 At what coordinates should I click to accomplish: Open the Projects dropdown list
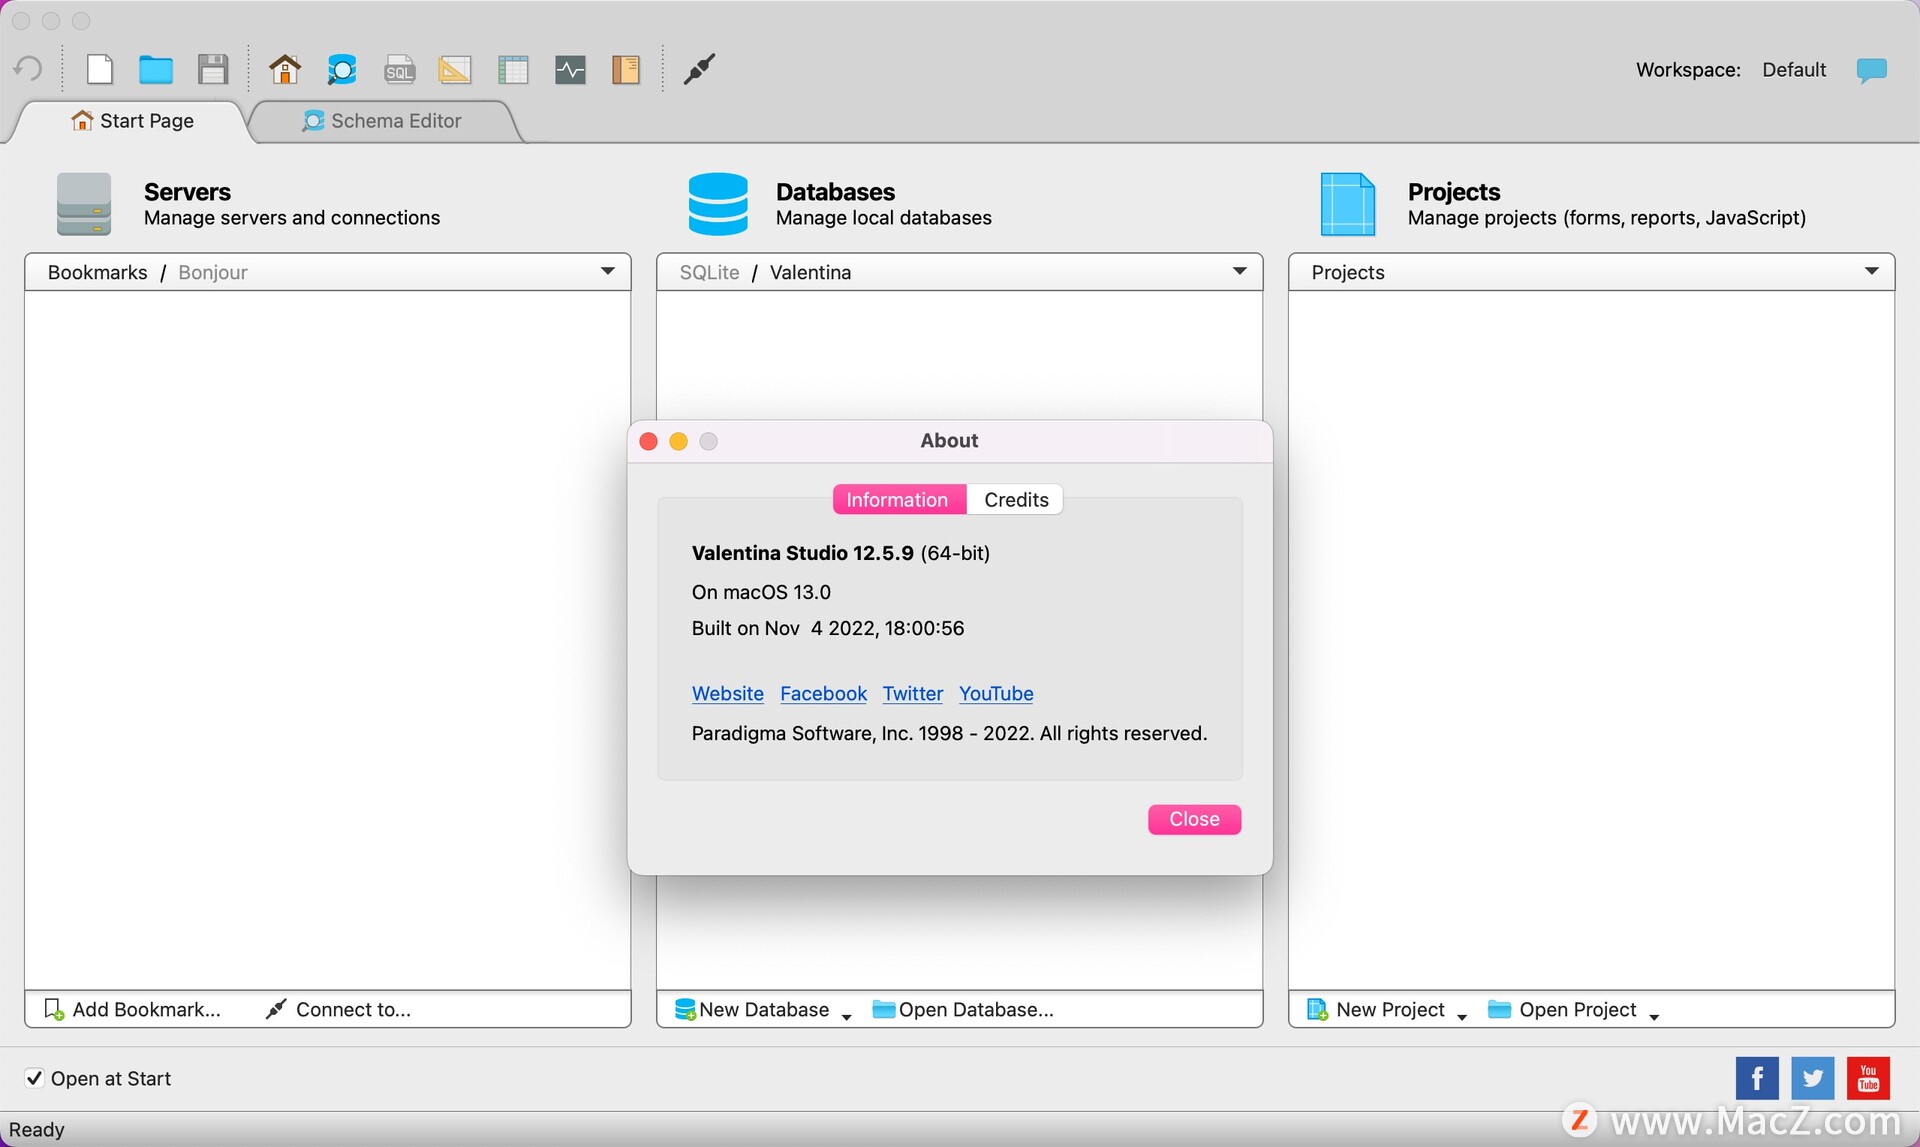coord(1871,271)
